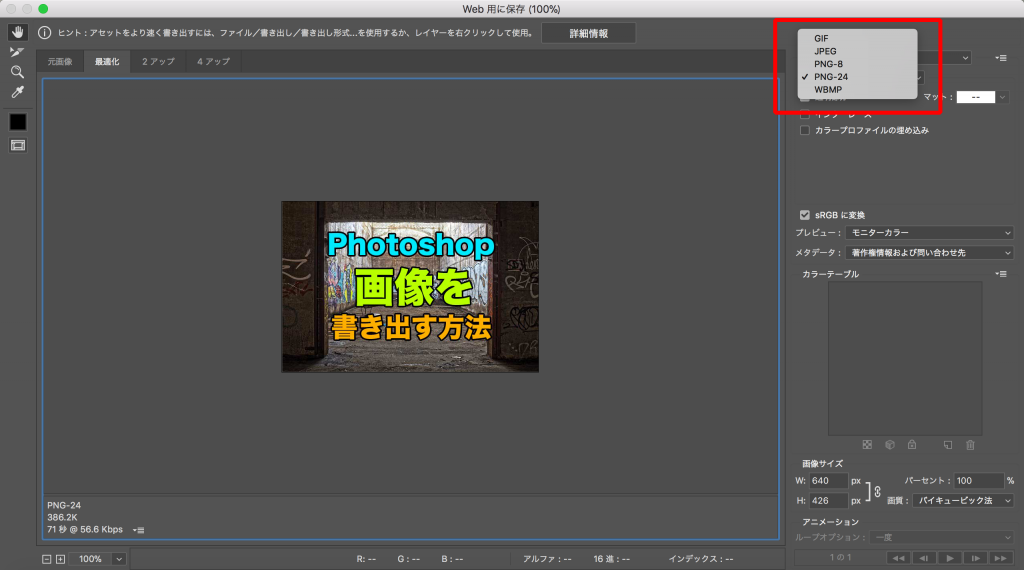Click the パーセント field showing 100
Viewport: 1024px width, 570px height.
click(x=978, y=481)
